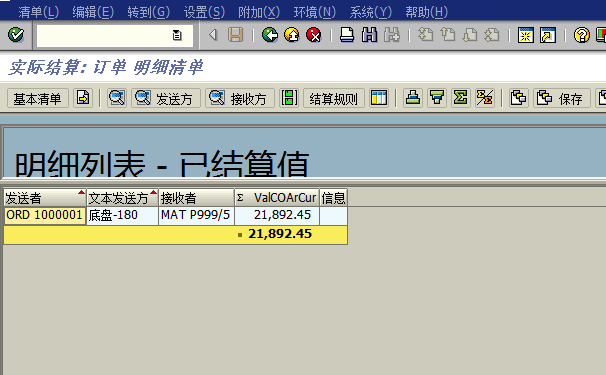Click the 基本清单 button

[37, 98]
